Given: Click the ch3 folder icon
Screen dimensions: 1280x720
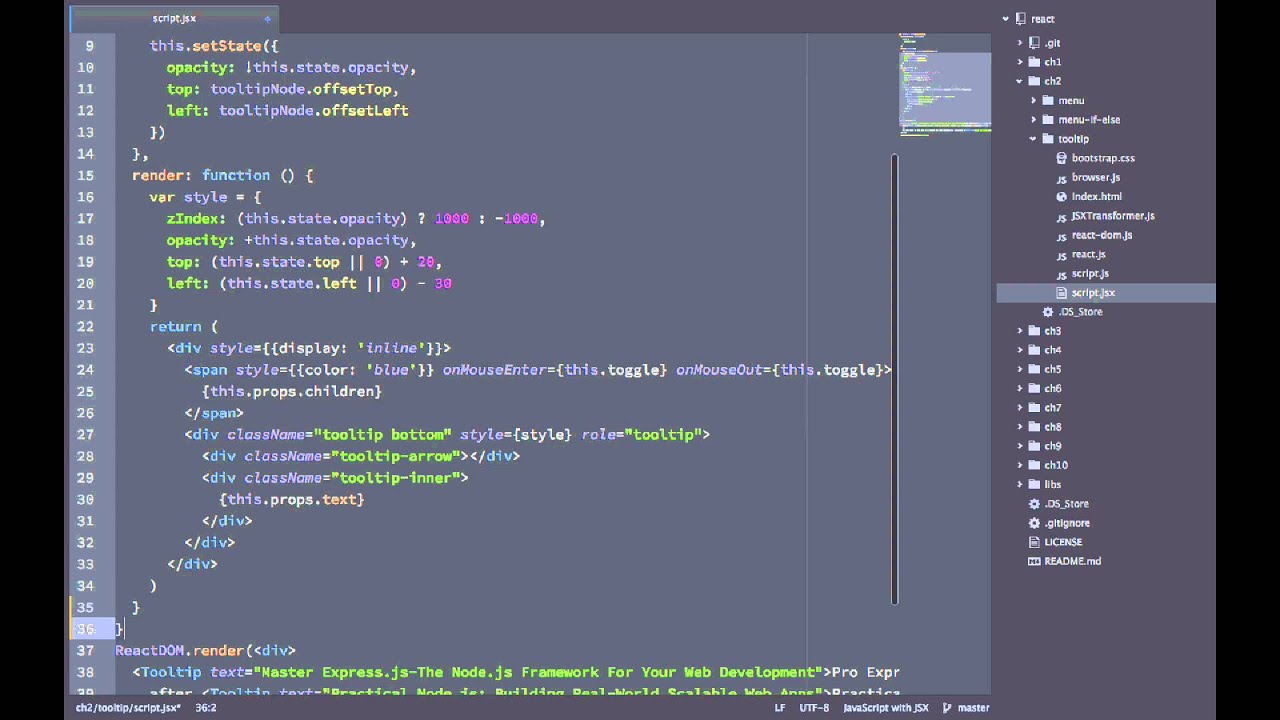Looking at the screenshot, I should click(1035, 331).
